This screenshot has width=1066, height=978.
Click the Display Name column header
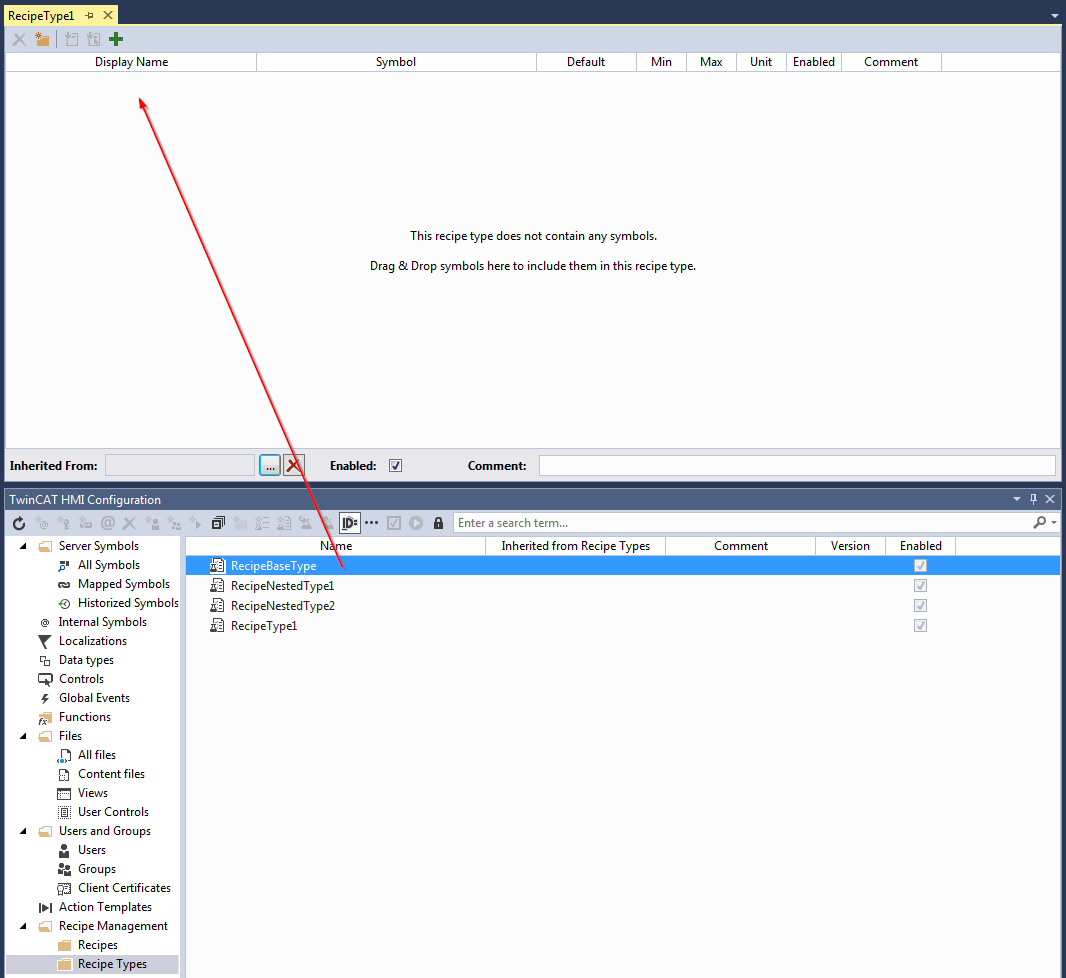[x=131, y=62]
